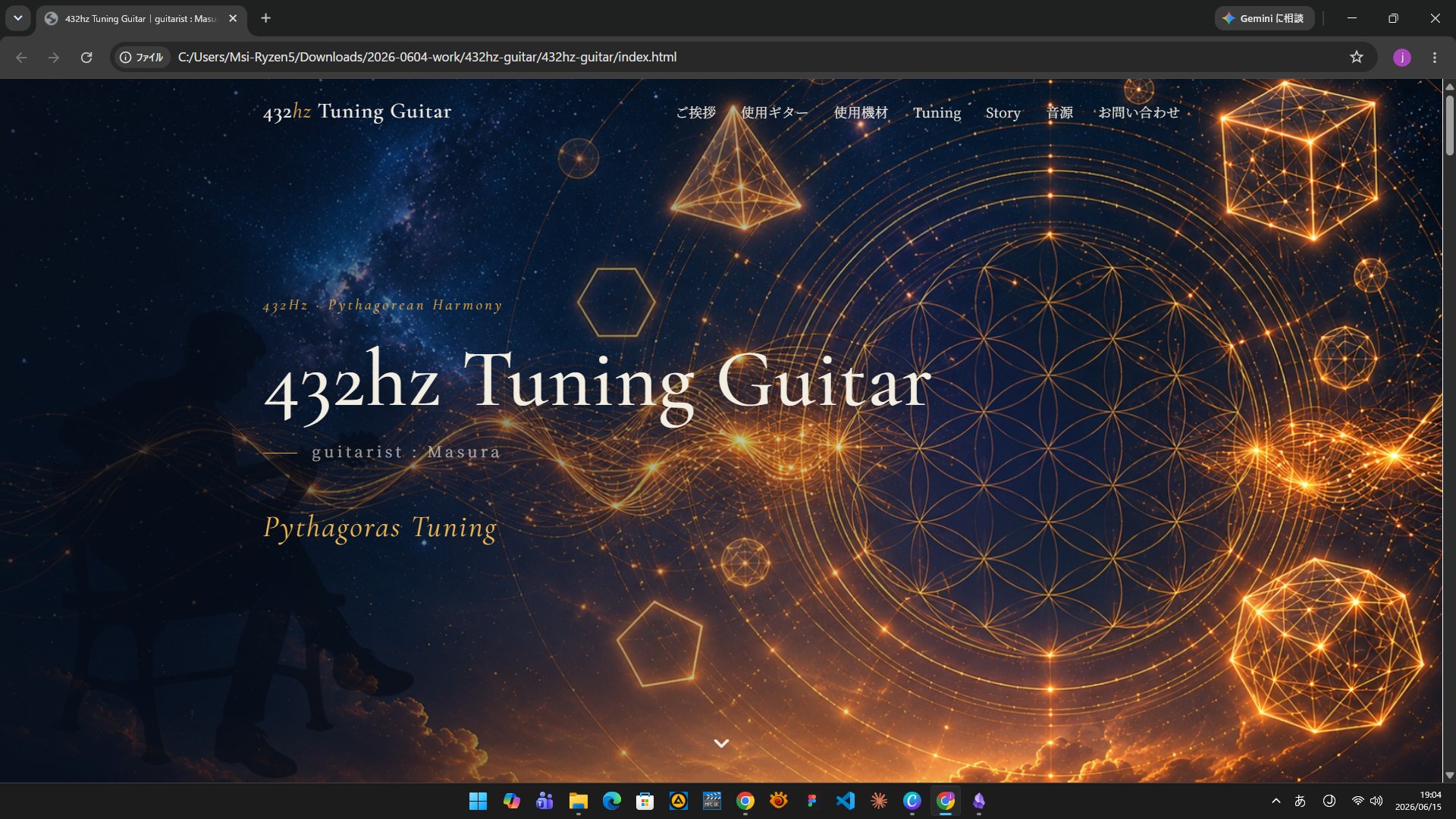1456x840 pixels.
Task: Open Microsoft Store from the taskbar
Action: coord(645,801)
